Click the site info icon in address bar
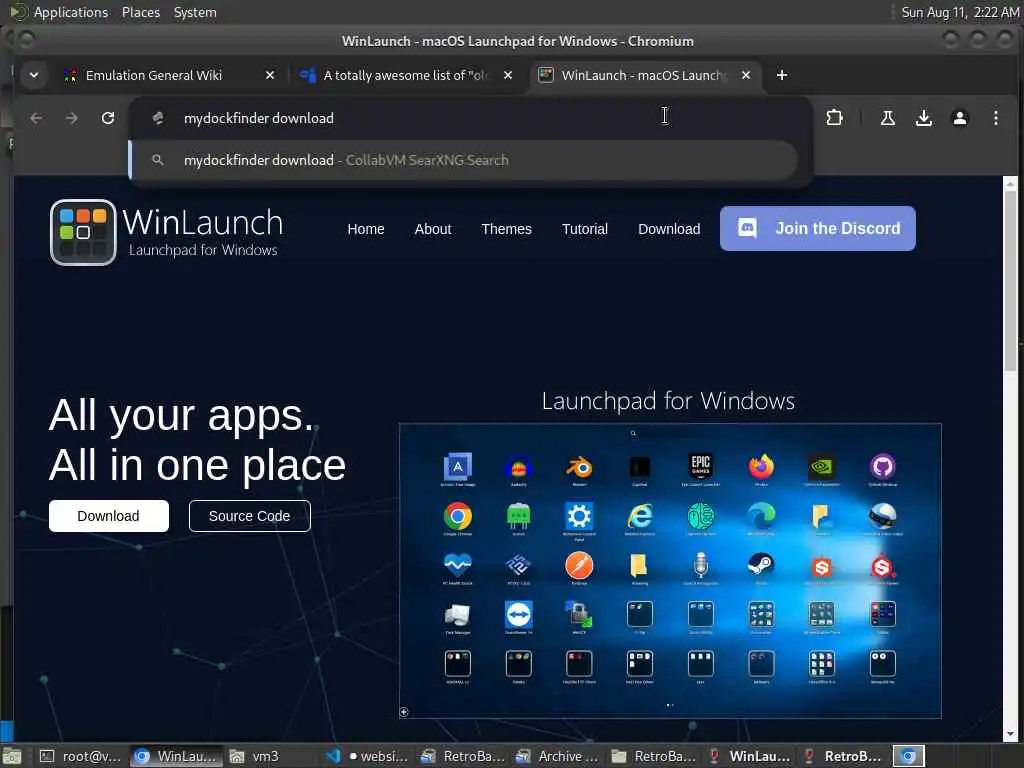The image size is (1024, 768). tap(157, 118)
